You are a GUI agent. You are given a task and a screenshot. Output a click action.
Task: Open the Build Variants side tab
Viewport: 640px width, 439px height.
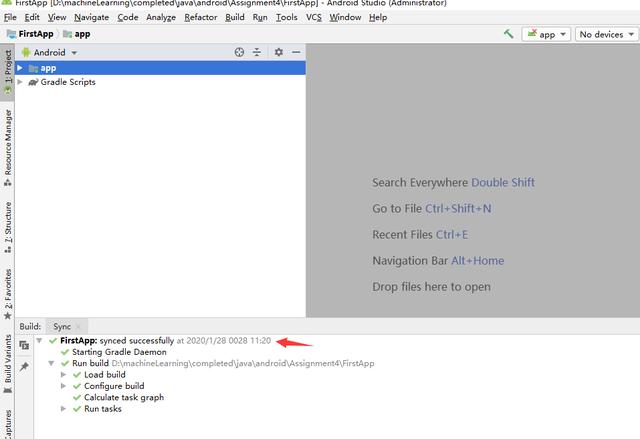[x=7, y=364]
